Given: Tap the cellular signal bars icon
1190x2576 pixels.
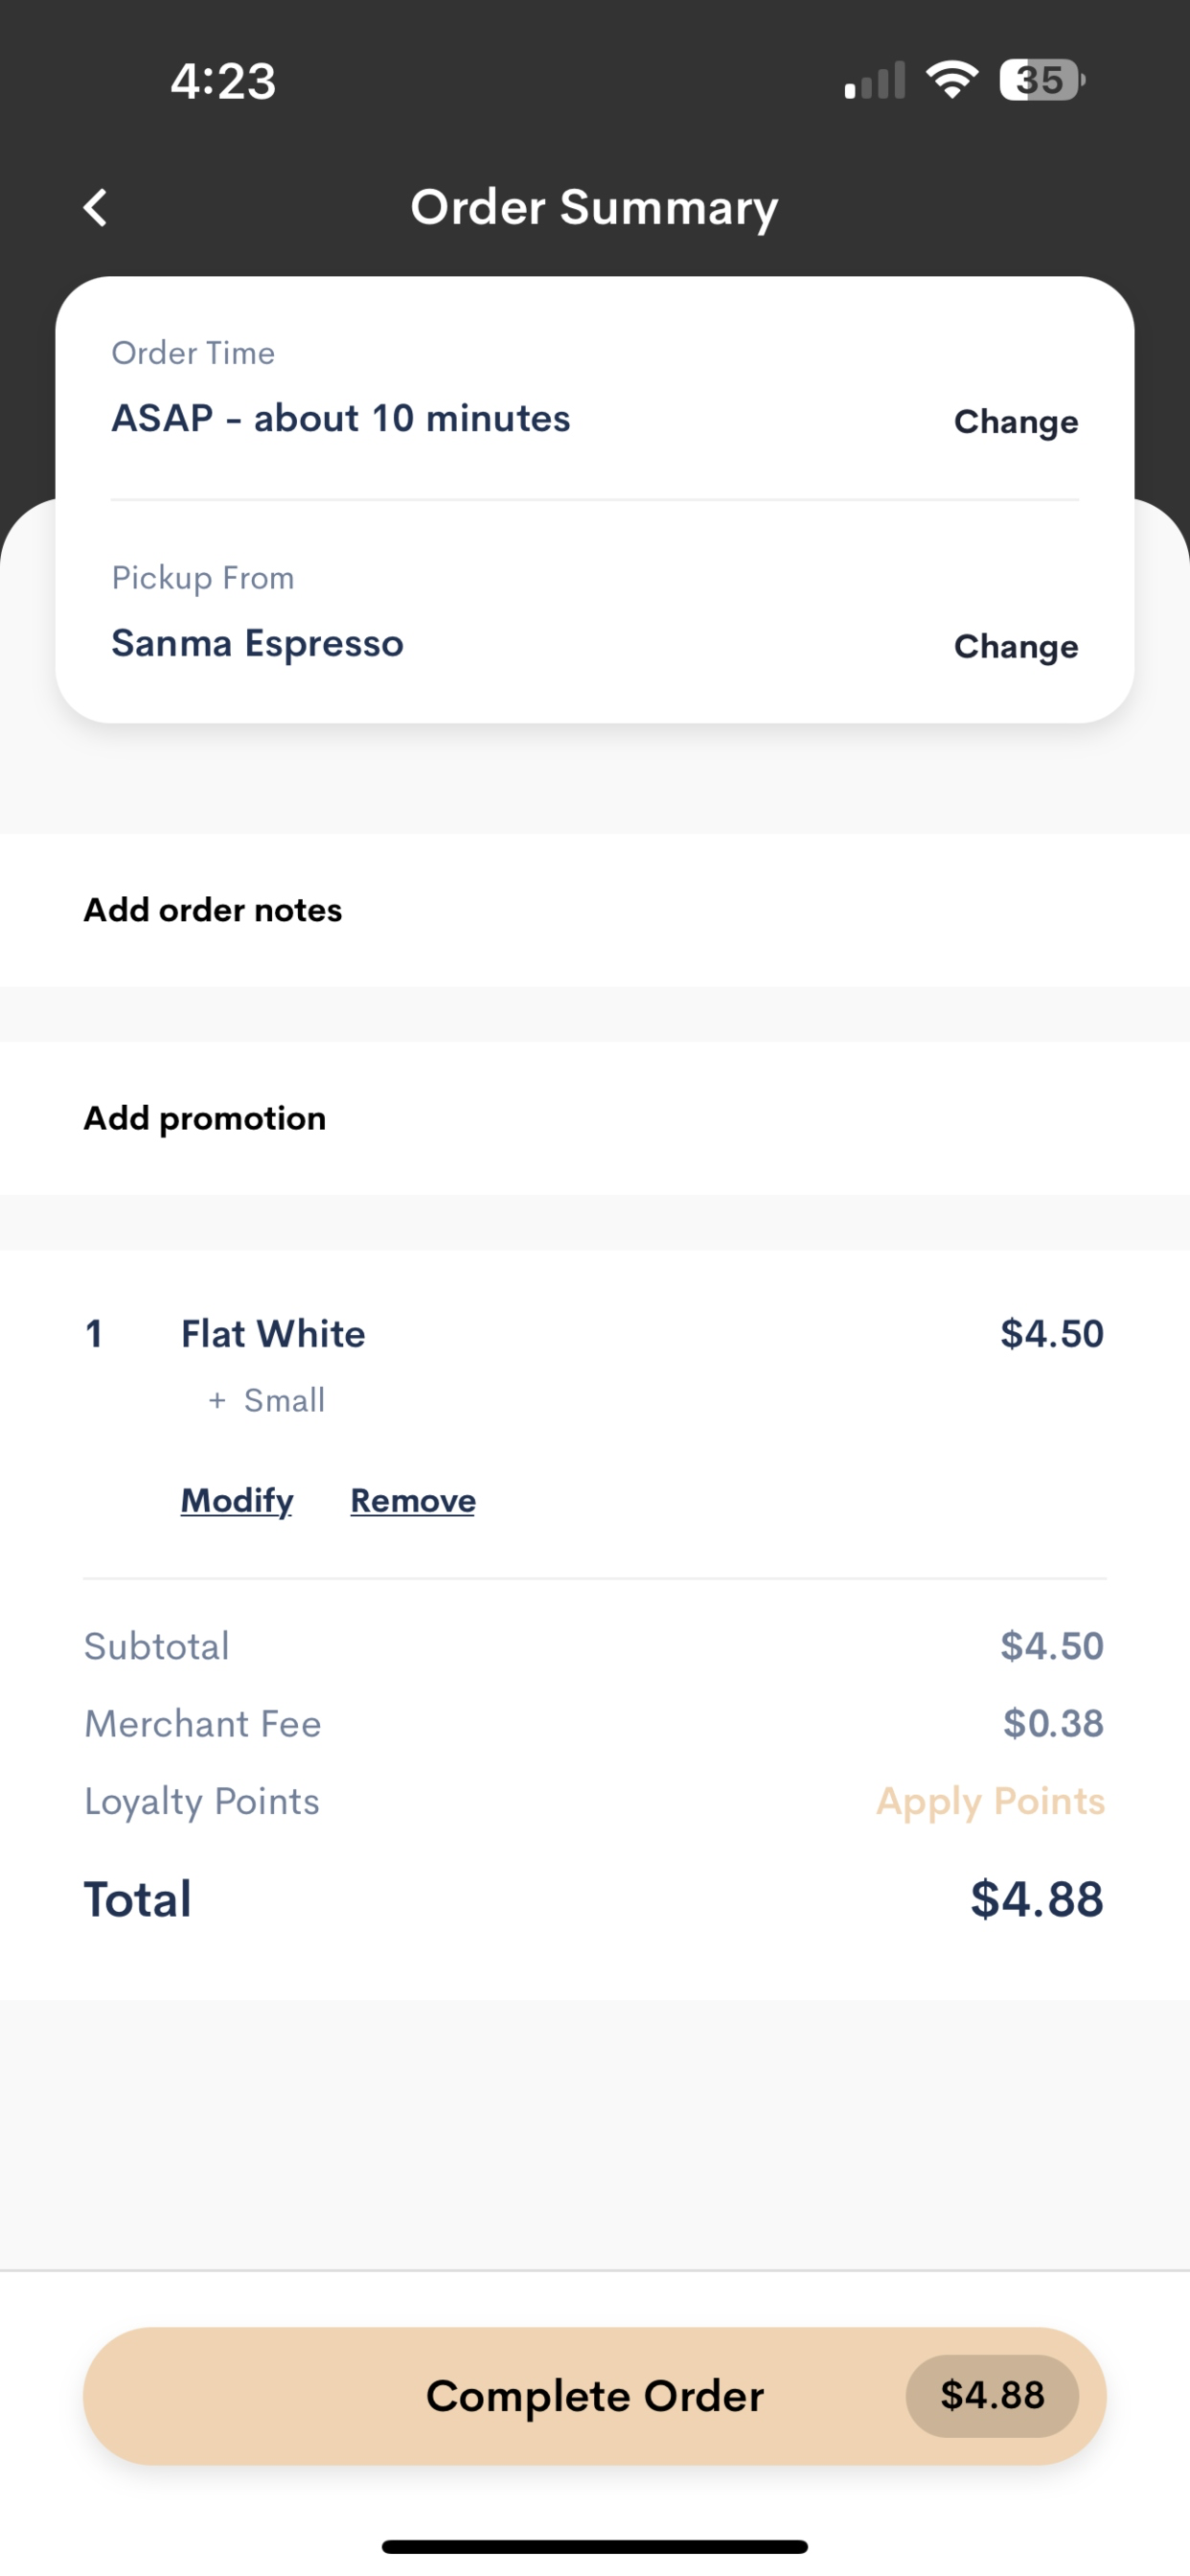Looking at the screenshot, I should tap(875, 80).
